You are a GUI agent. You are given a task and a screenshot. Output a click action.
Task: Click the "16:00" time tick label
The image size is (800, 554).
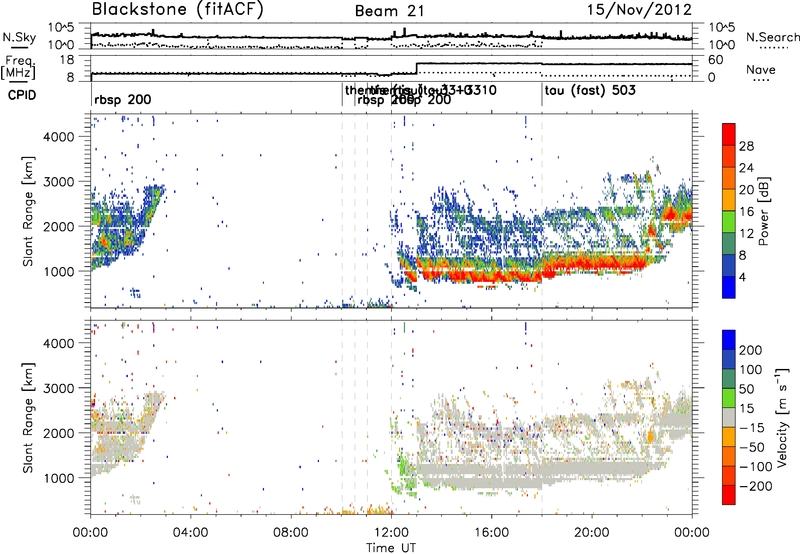491,533
